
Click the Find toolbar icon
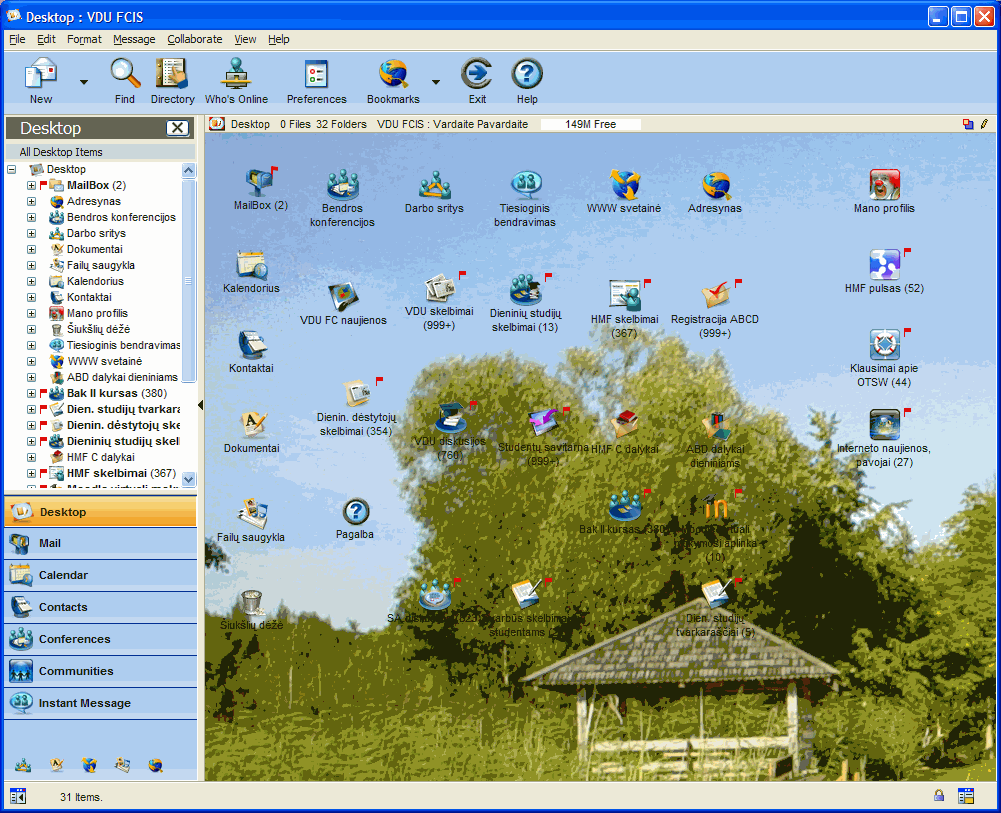(x=125, y=76)
